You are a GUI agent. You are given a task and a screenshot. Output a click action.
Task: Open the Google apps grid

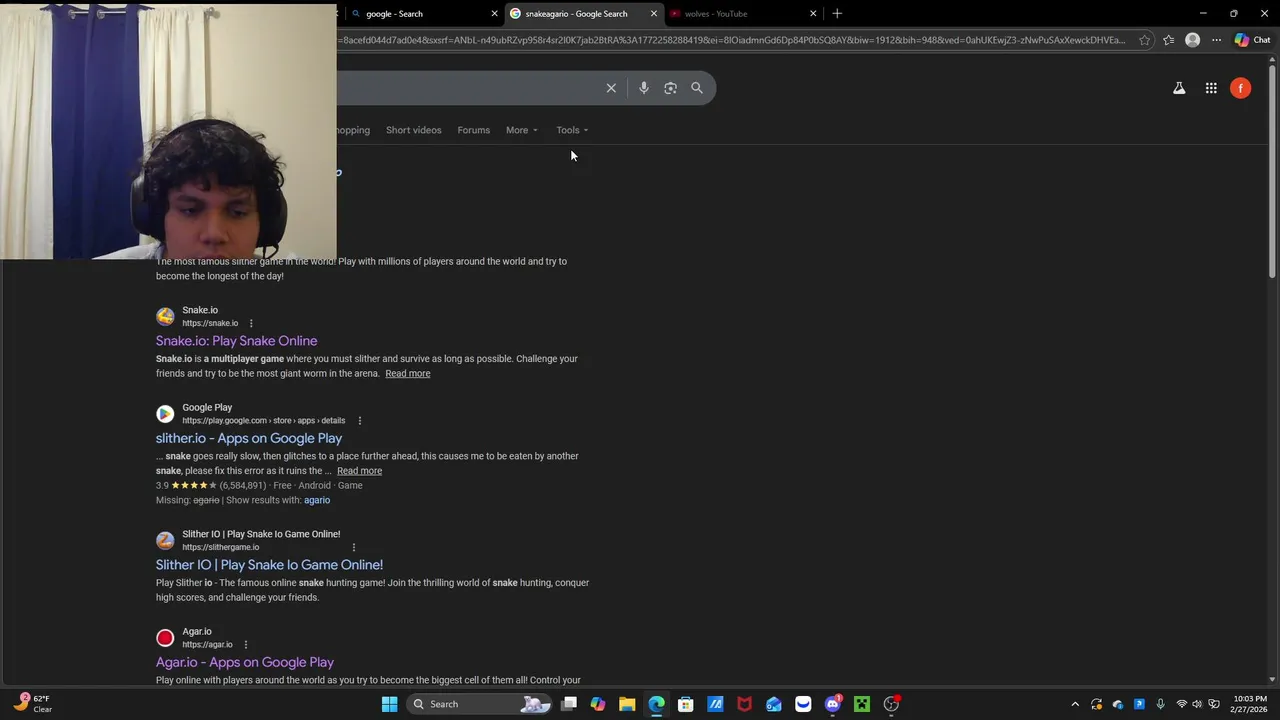[x=1211, y=88]
